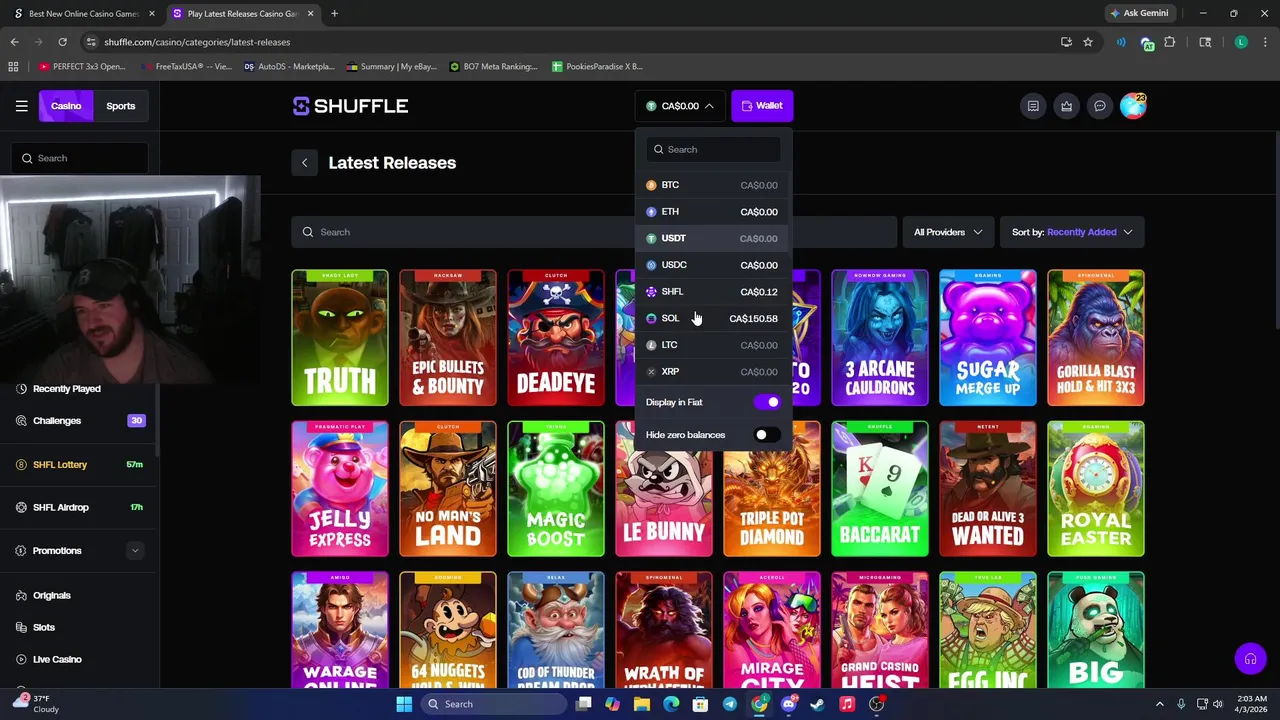The height and width of the screenshot is (720, 1280).
Task: Toggle Hide zero balances switch
Action: click(x=767, y=435)
